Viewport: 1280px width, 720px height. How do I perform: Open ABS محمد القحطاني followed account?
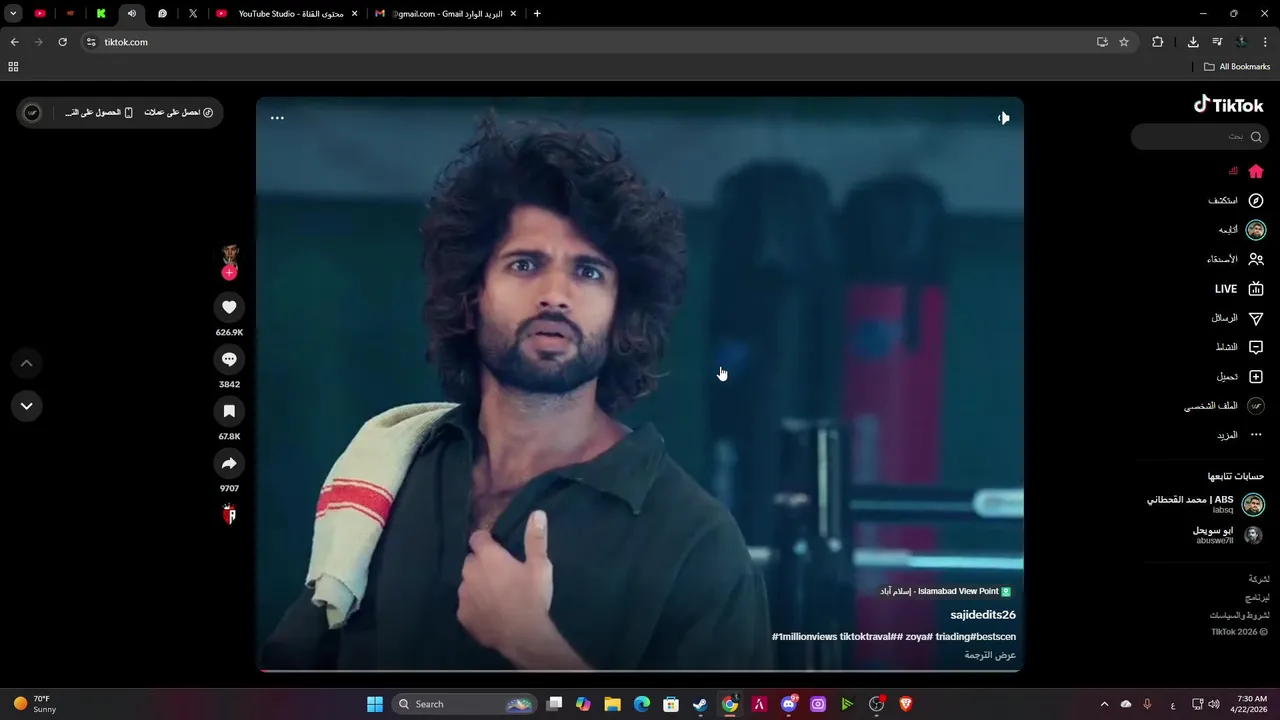point(1205,504)
